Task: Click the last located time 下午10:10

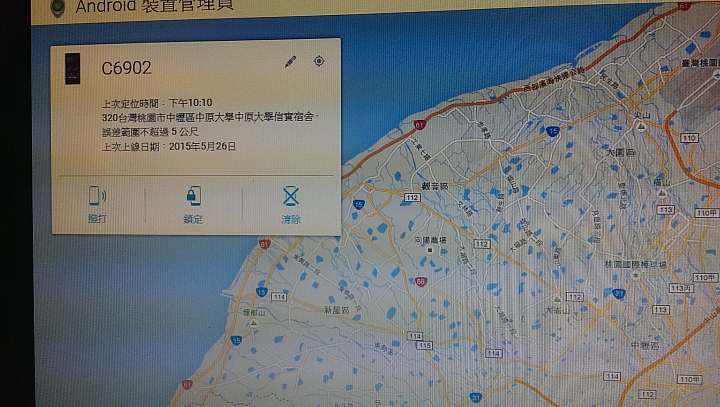Action: [x=190, y=103]
